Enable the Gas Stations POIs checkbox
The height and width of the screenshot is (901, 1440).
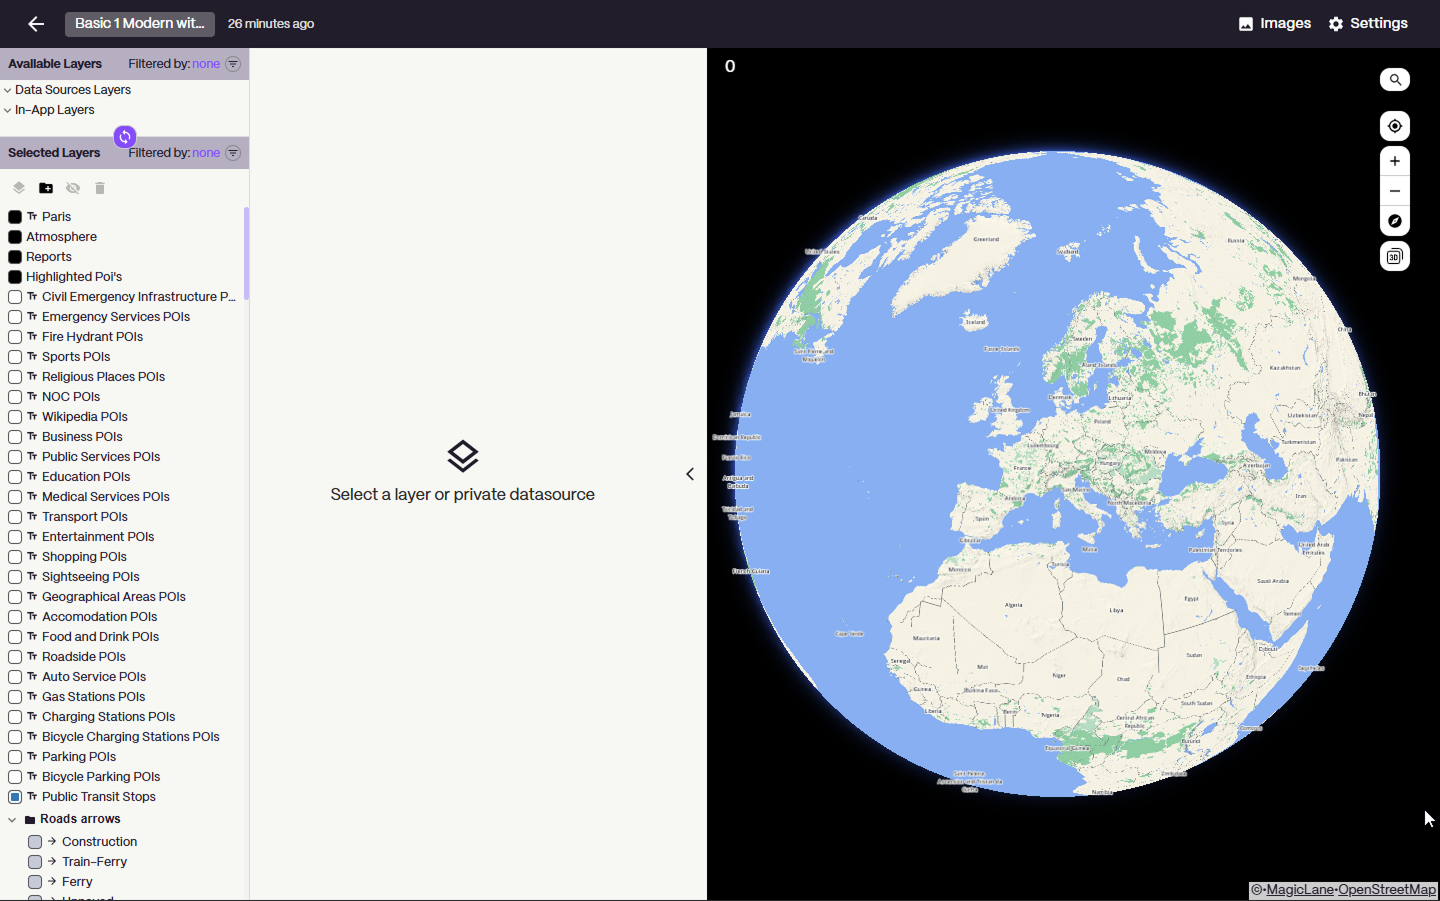coord(15,697)
